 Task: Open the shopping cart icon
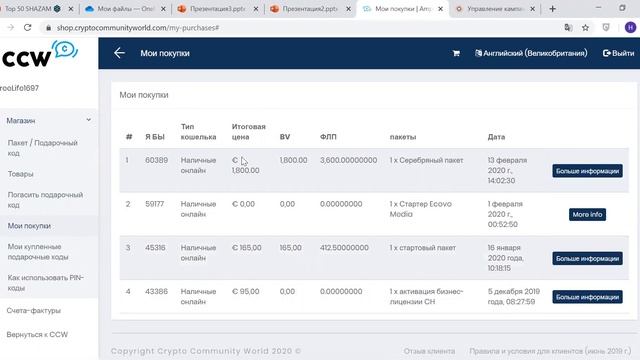(456, 53)
